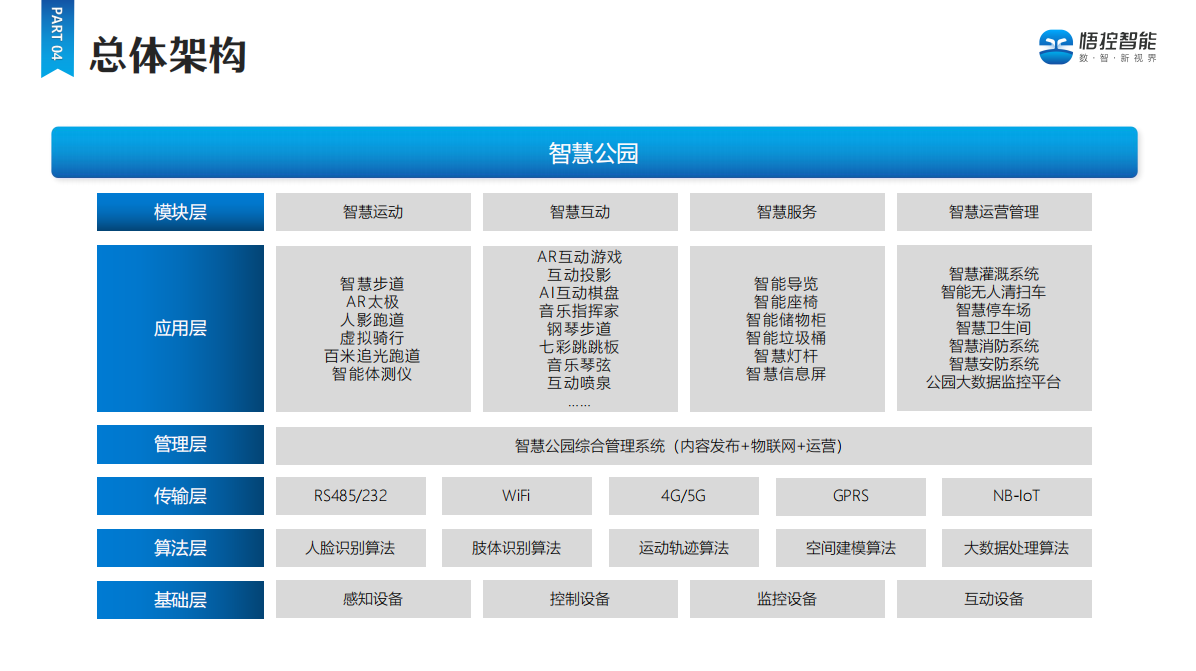Select the 传输层 layer label
1196x671 pixels.
point(180,496)
